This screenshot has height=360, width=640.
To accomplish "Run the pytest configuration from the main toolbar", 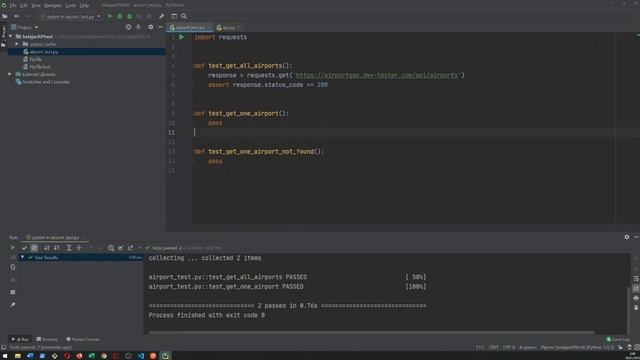I will point(110,16).
